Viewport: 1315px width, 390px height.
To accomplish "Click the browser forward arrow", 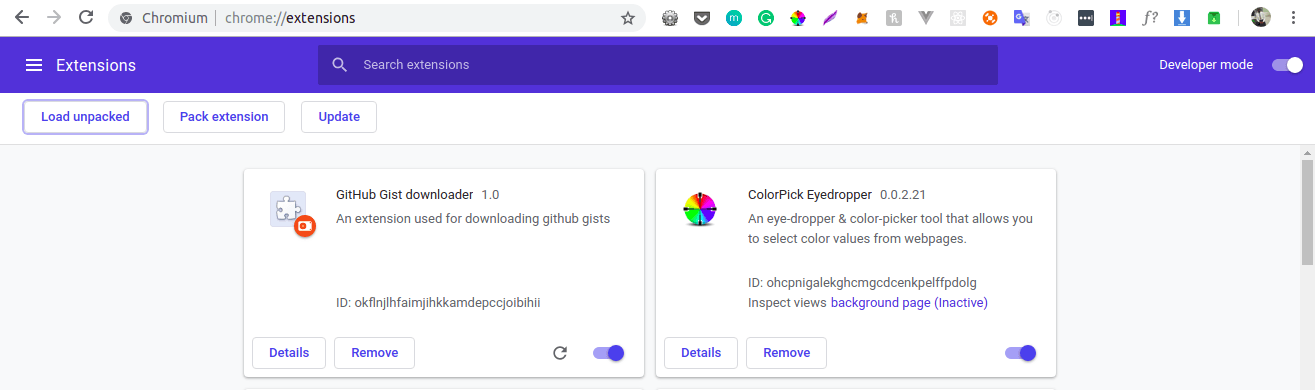I will 54,18.
